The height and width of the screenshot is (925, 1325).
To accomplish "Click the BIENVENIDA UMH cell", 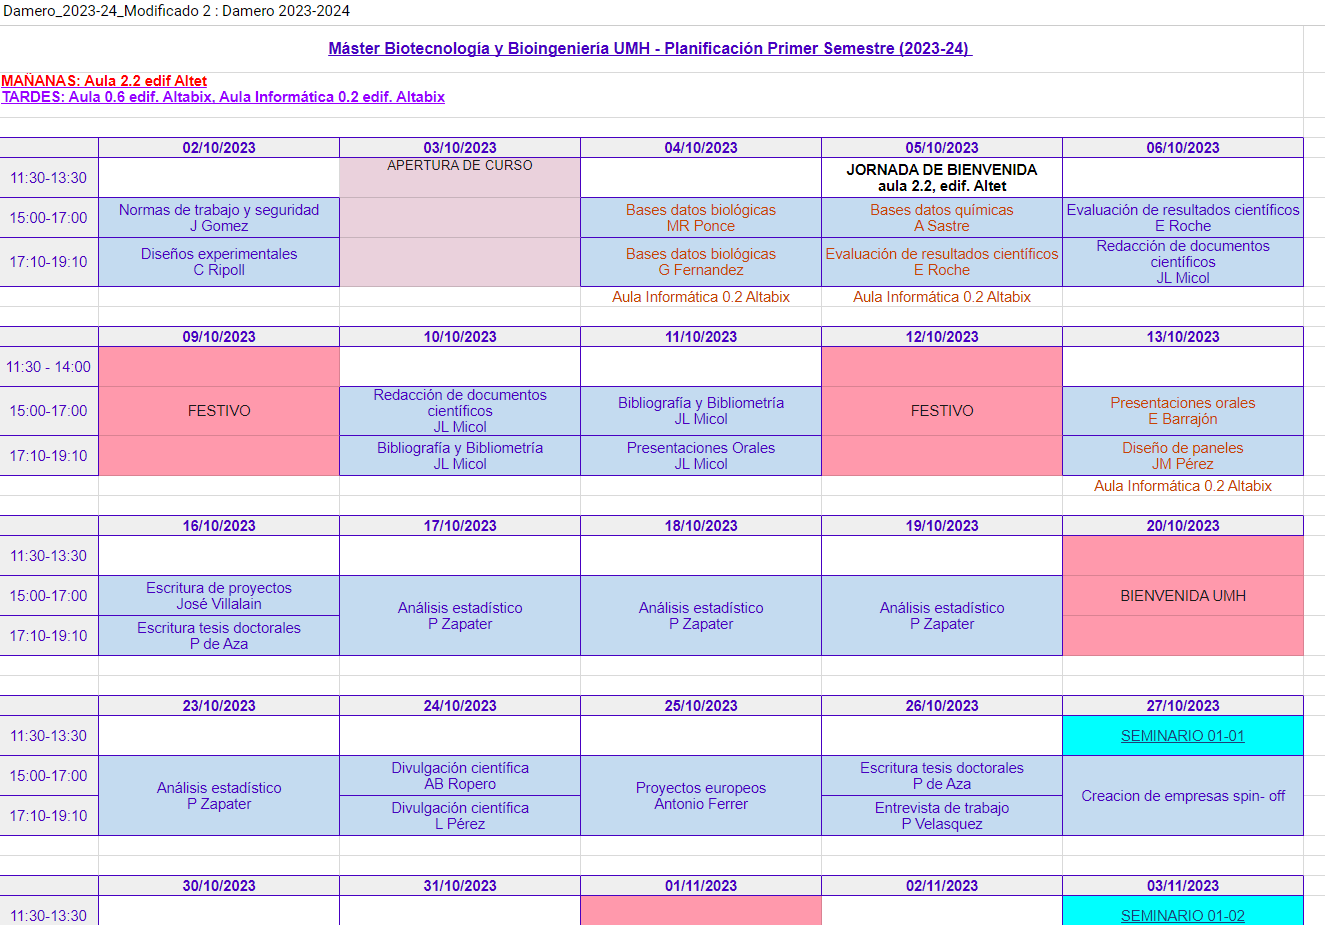I will click(1183, 596).
